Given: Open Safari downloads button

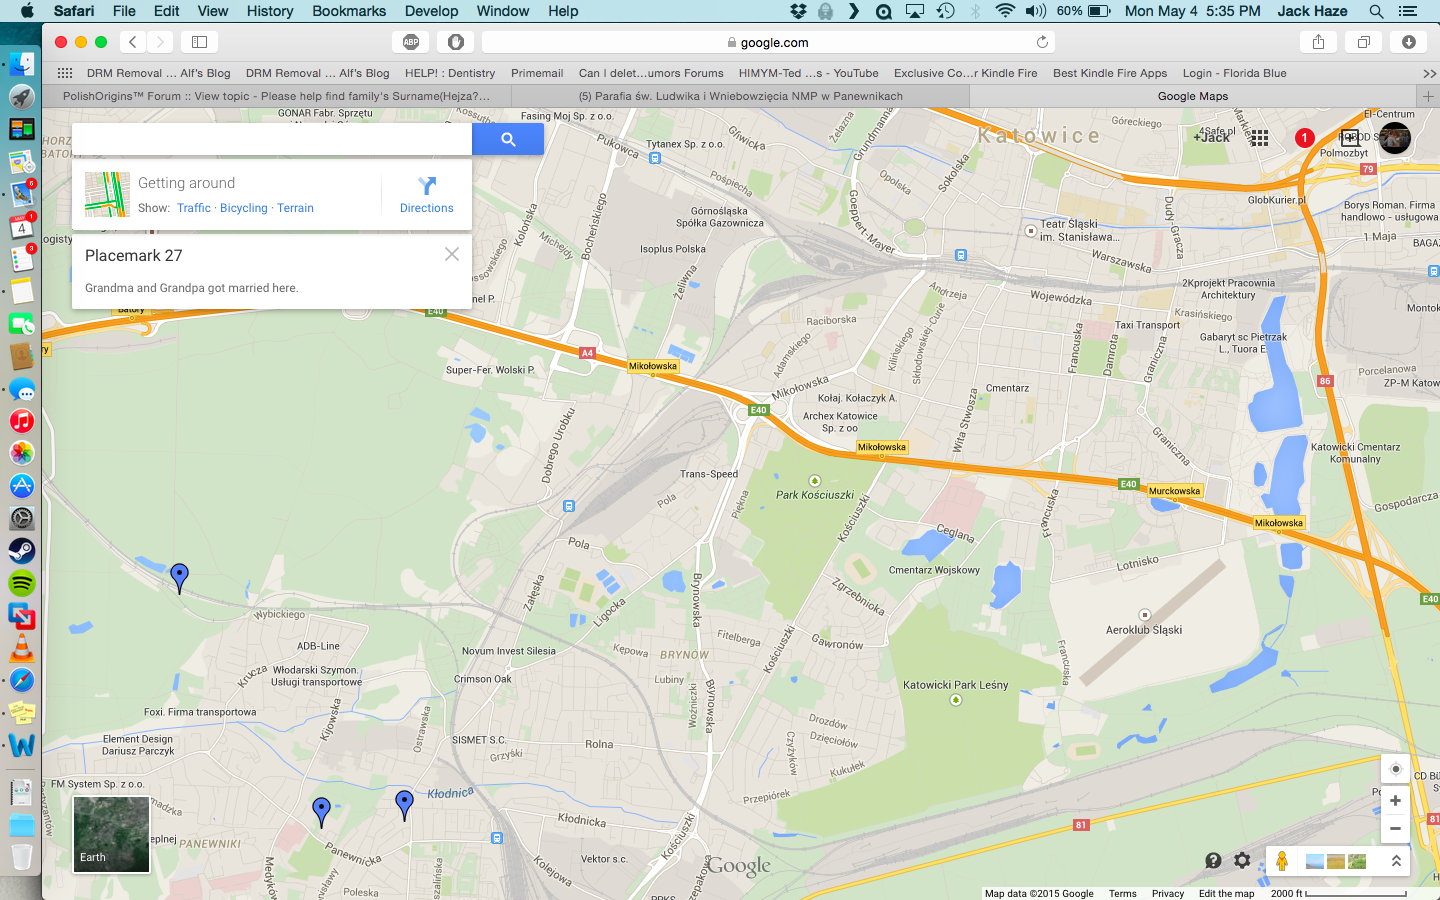Looking at the screenshot, I should [x=1408, y=42].
